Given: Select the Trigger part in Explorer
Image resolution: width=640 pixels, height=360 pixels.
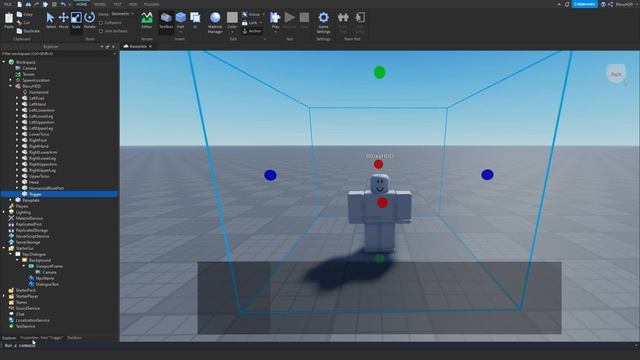Looking at the screenshot, I should coord(59,194).
